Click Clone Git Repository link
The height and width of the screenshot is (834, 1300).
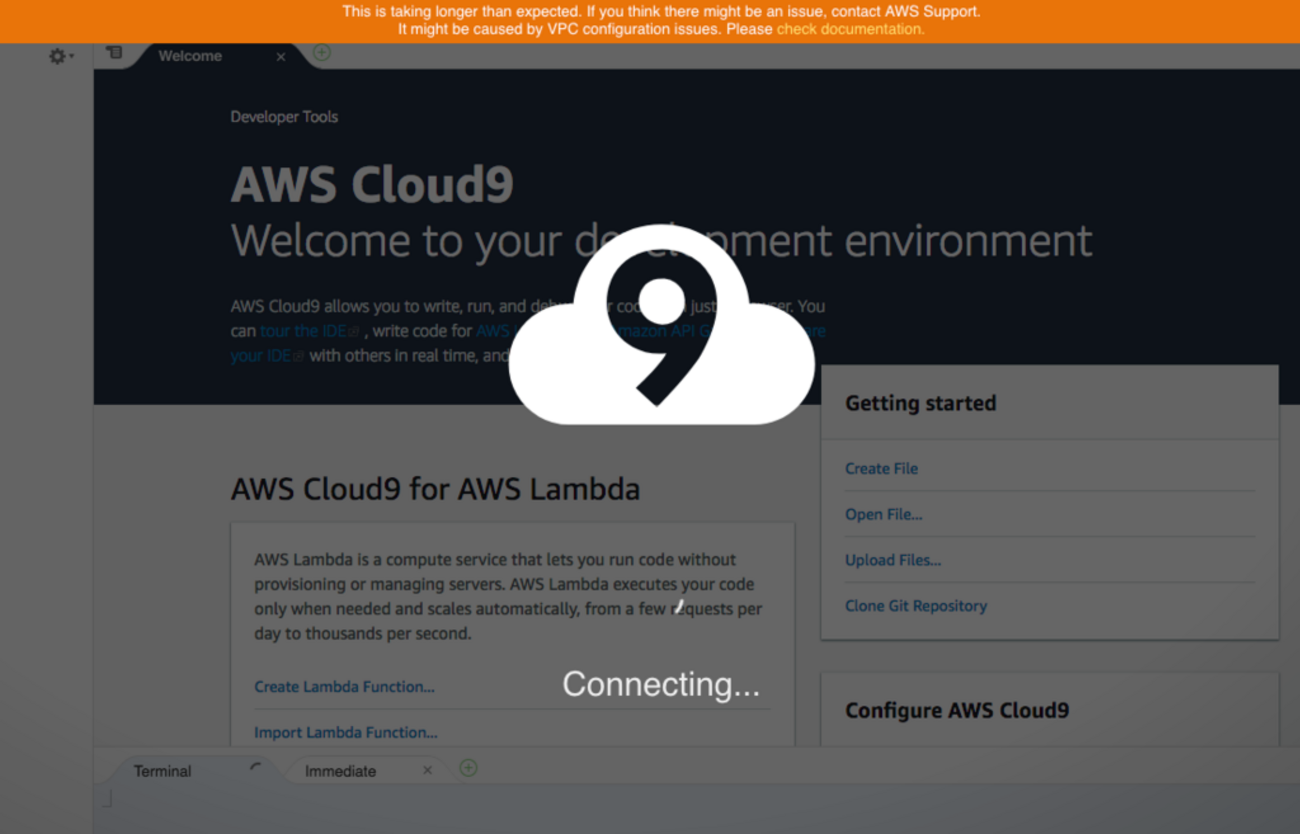pyautogui.click(x=916, y=606)
